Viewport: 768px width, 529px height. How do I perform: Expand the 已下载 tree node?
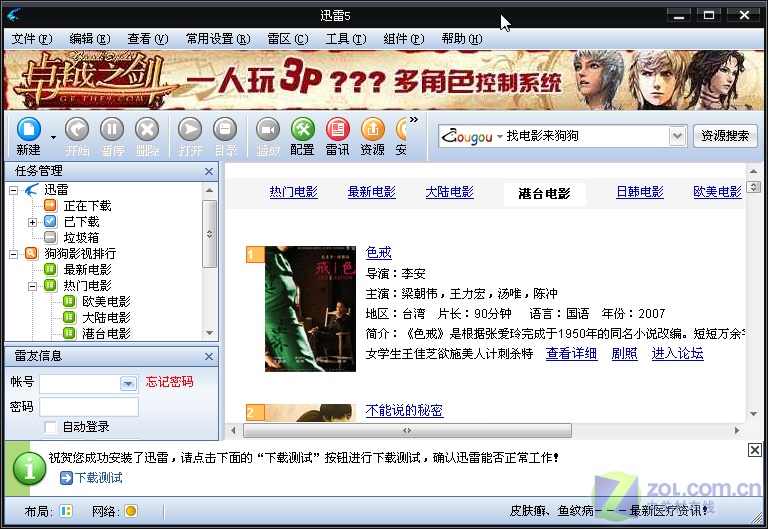(32, 222)
